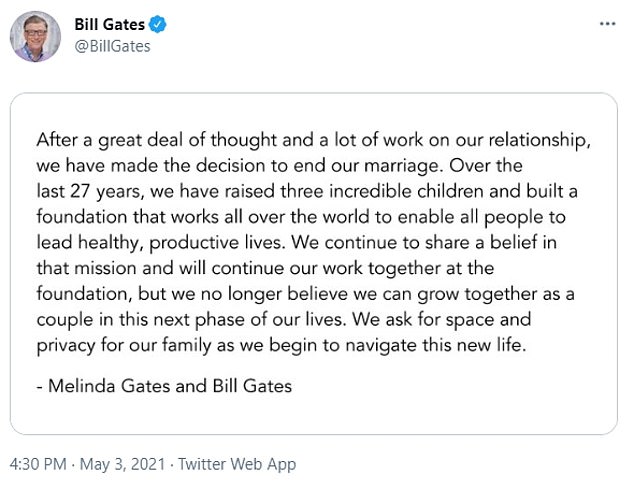Click the "4:30 PM" timestamp

38,465
